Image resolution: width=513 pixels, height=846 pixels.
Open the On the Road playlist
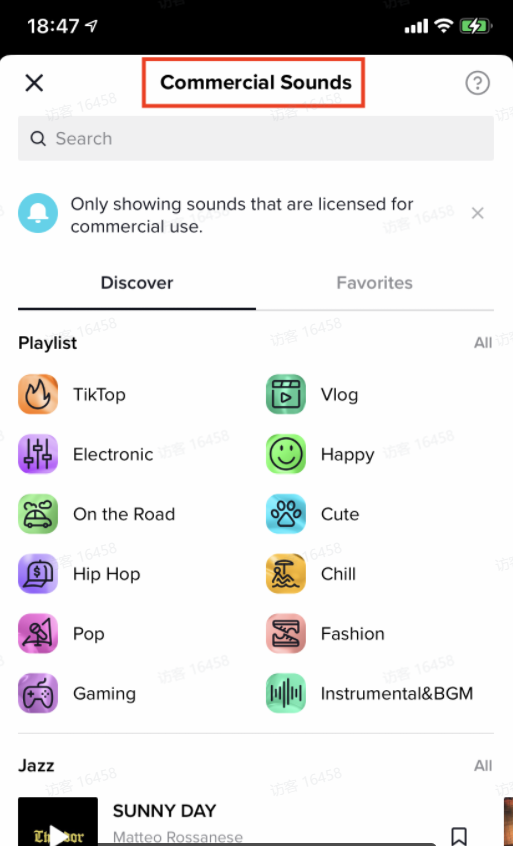coord(97,514)
